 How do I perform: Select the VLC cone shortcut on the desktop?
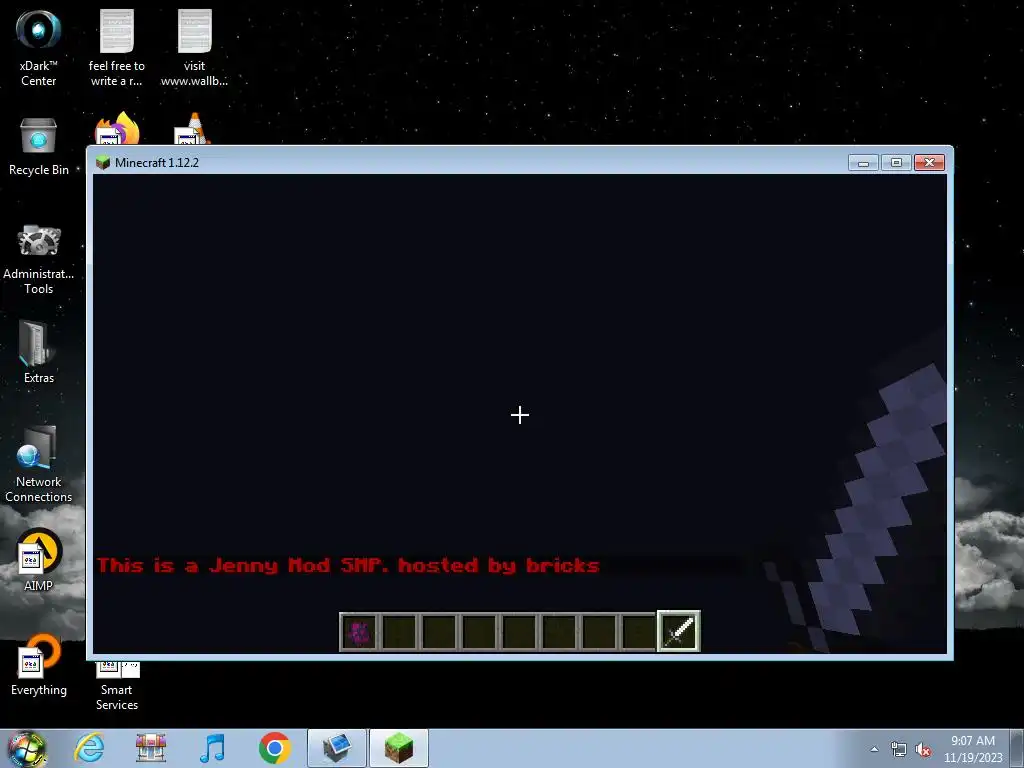click(192, 129)
